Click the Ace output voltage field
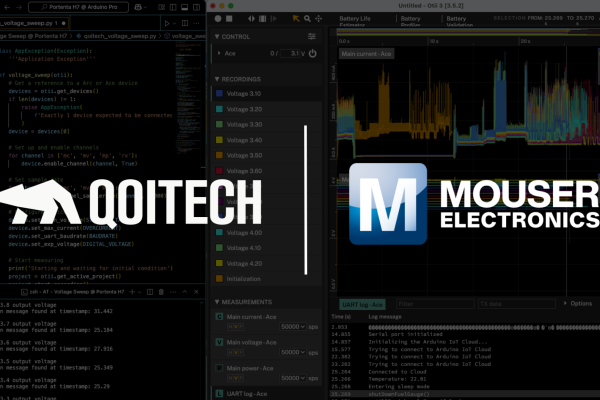This screenshot has height=400, width=600. pyautogui.click(x=290, y=54)
